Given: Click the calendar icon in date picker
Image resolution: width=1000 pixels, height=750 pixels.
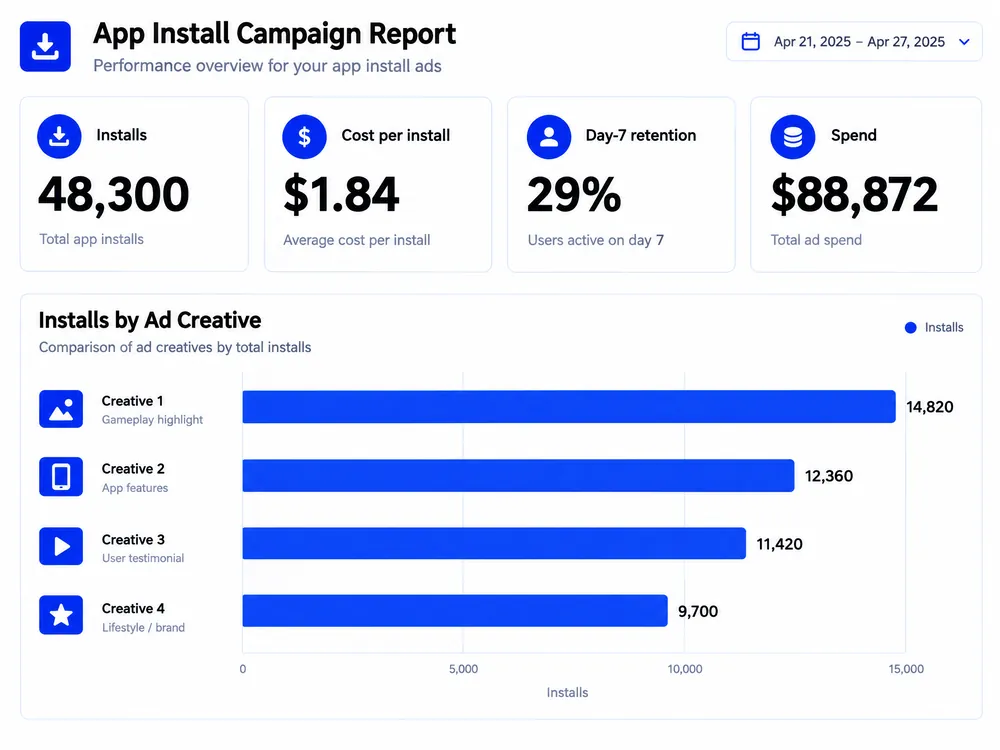Looking at the screenshot, I should tap(751, 41).
